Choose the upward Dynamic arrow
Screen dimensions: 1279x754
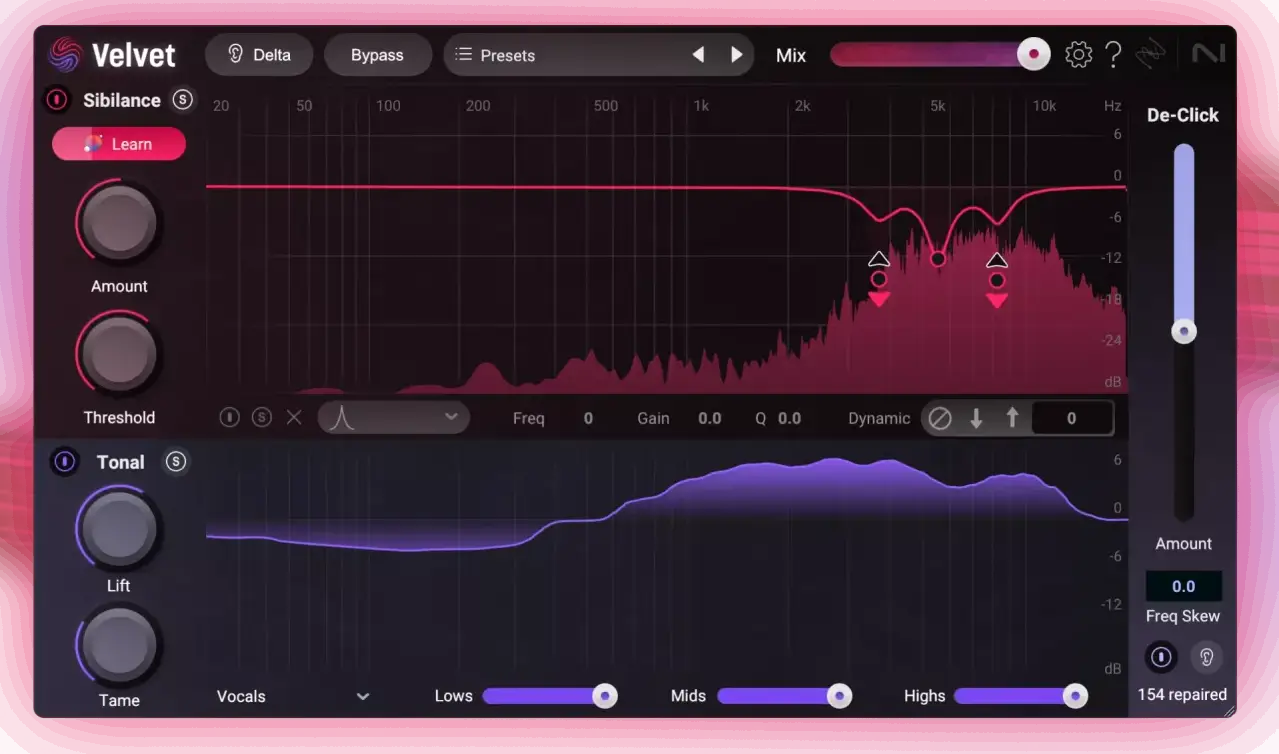pyautogui.click(x=1012, y=418)
